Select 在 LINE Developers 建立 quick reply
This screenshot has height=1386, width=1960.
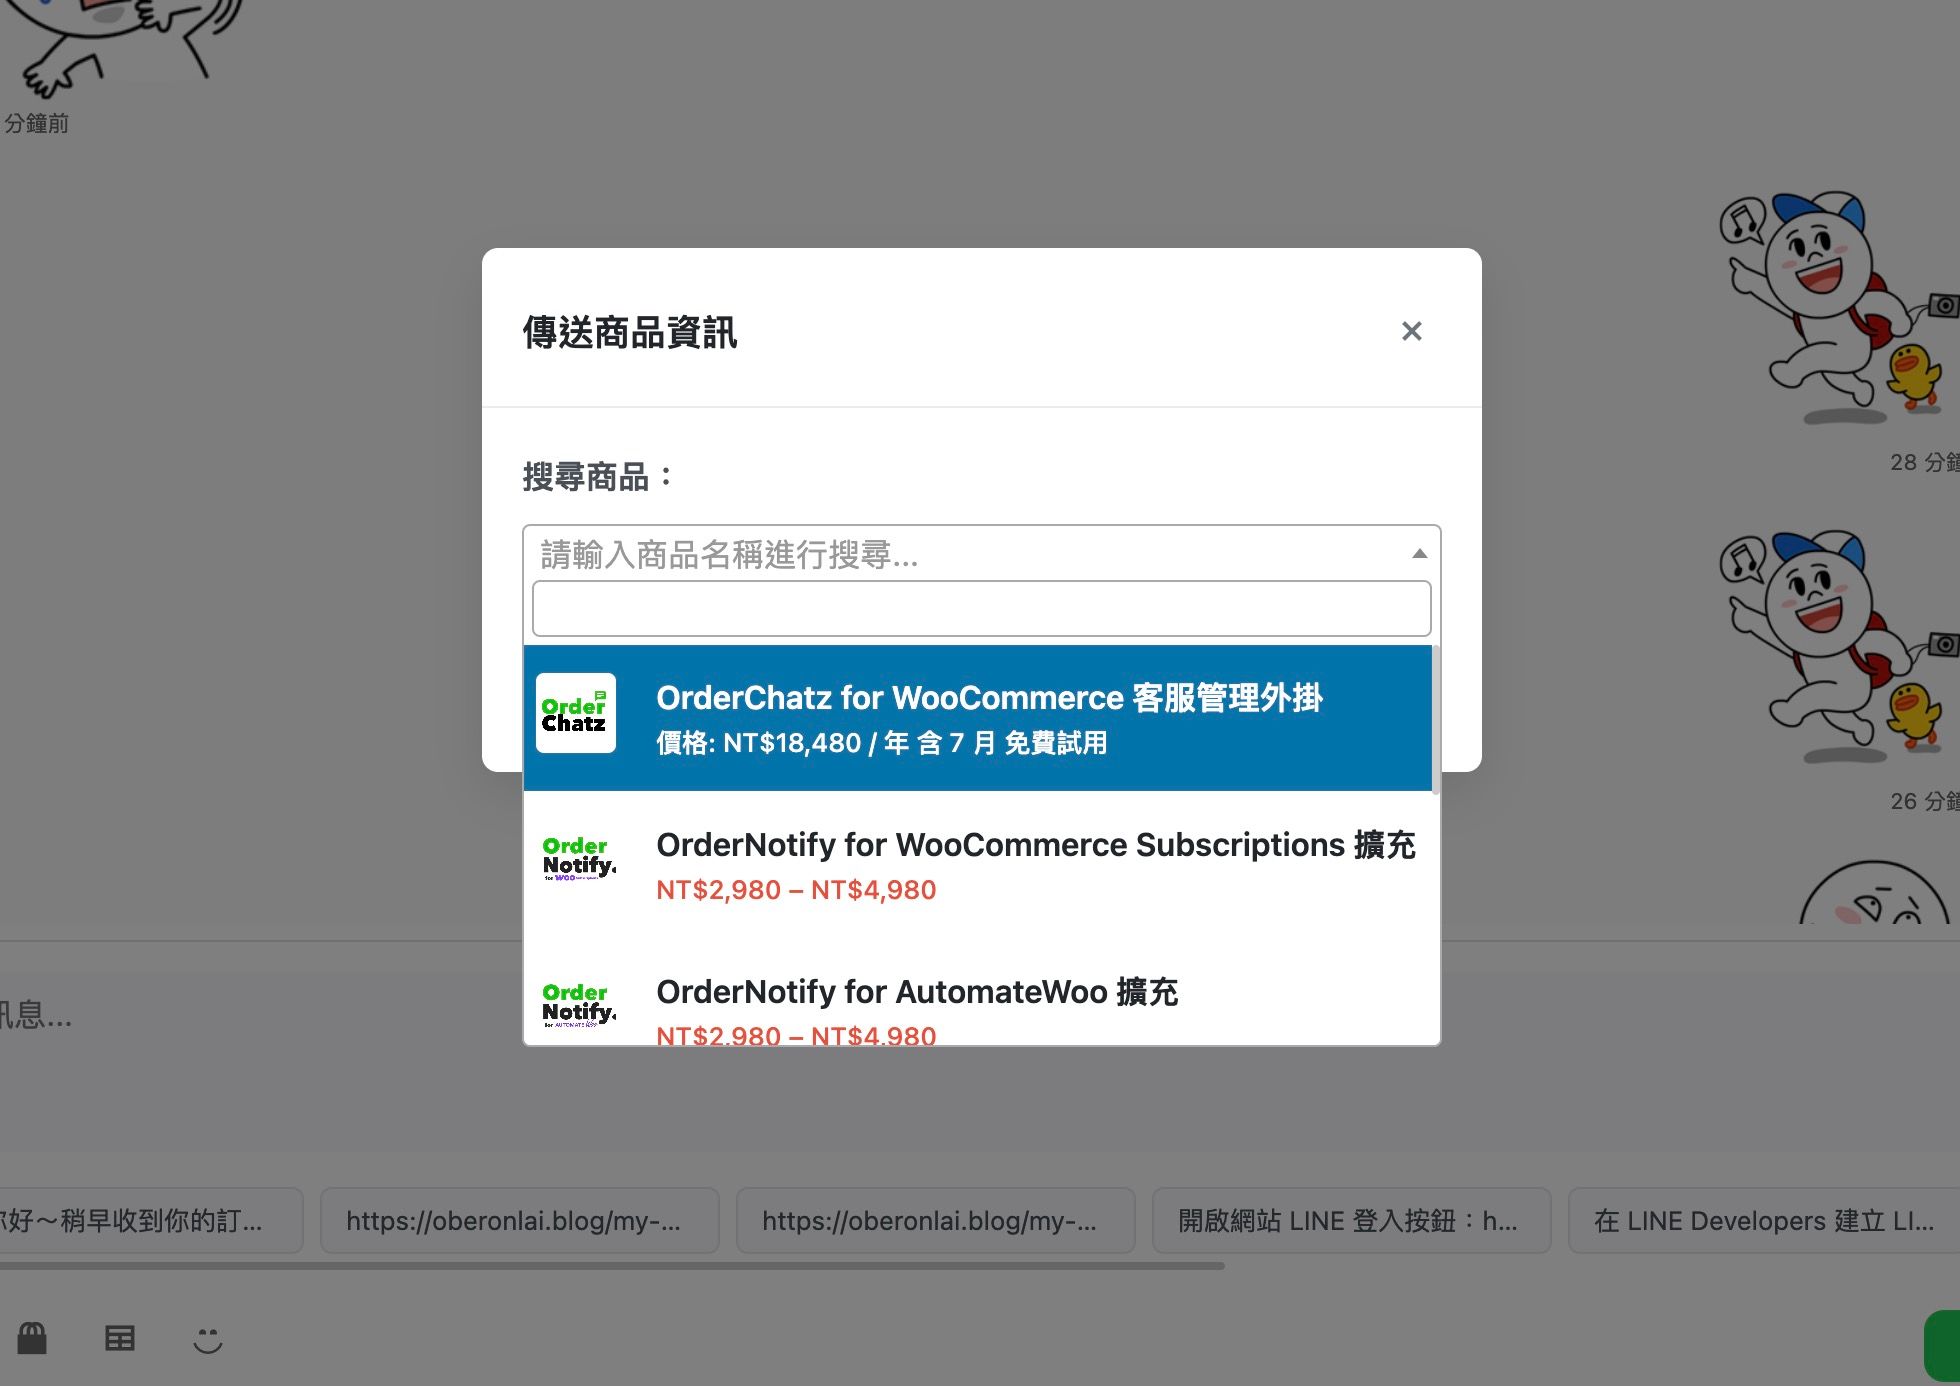pyautogui.click(x=1762, y=1220)
